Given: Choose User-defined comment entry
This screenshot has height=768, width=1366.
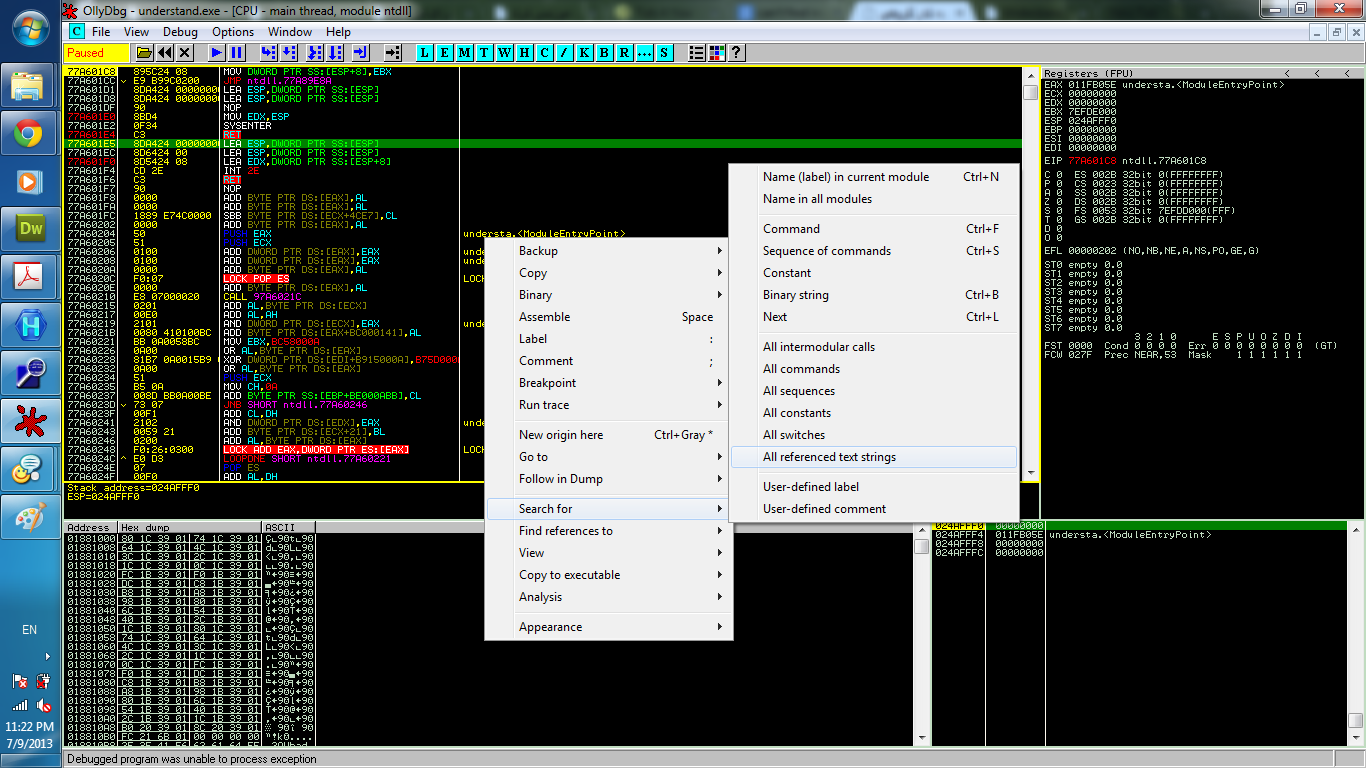Looking at the screenshot, I should (x=874, y=509).
